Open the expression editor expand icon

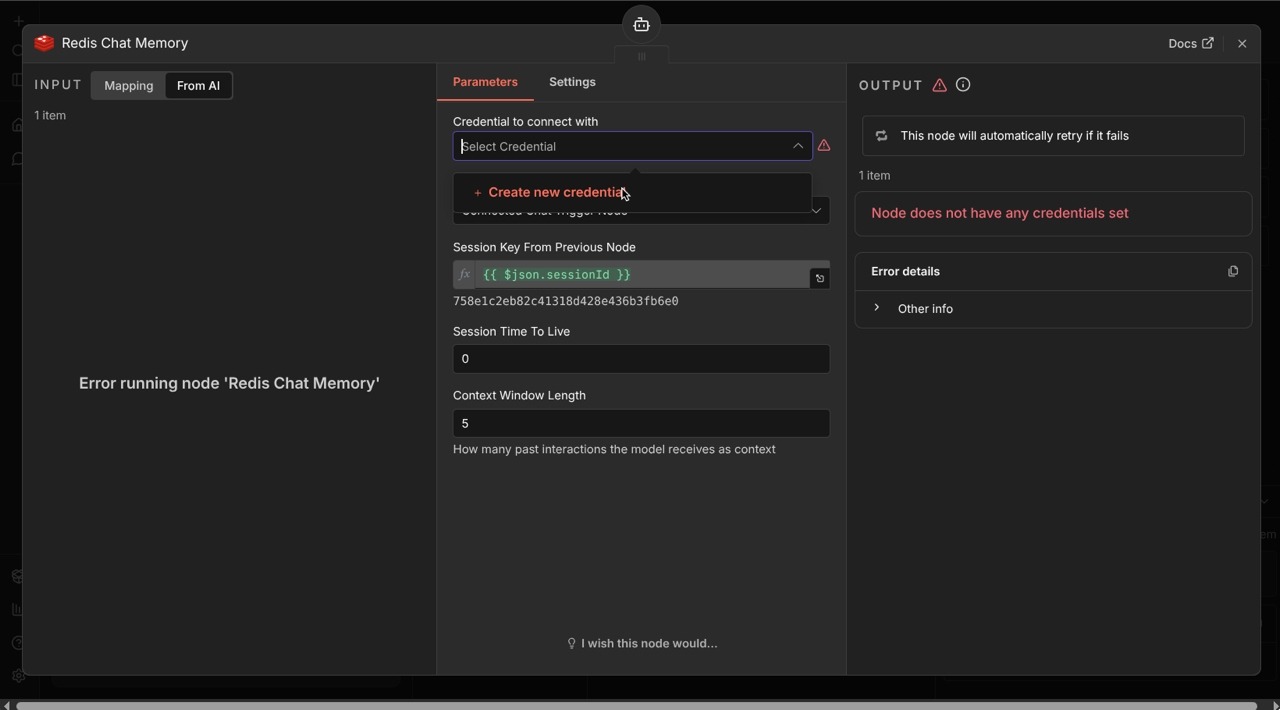819,278
